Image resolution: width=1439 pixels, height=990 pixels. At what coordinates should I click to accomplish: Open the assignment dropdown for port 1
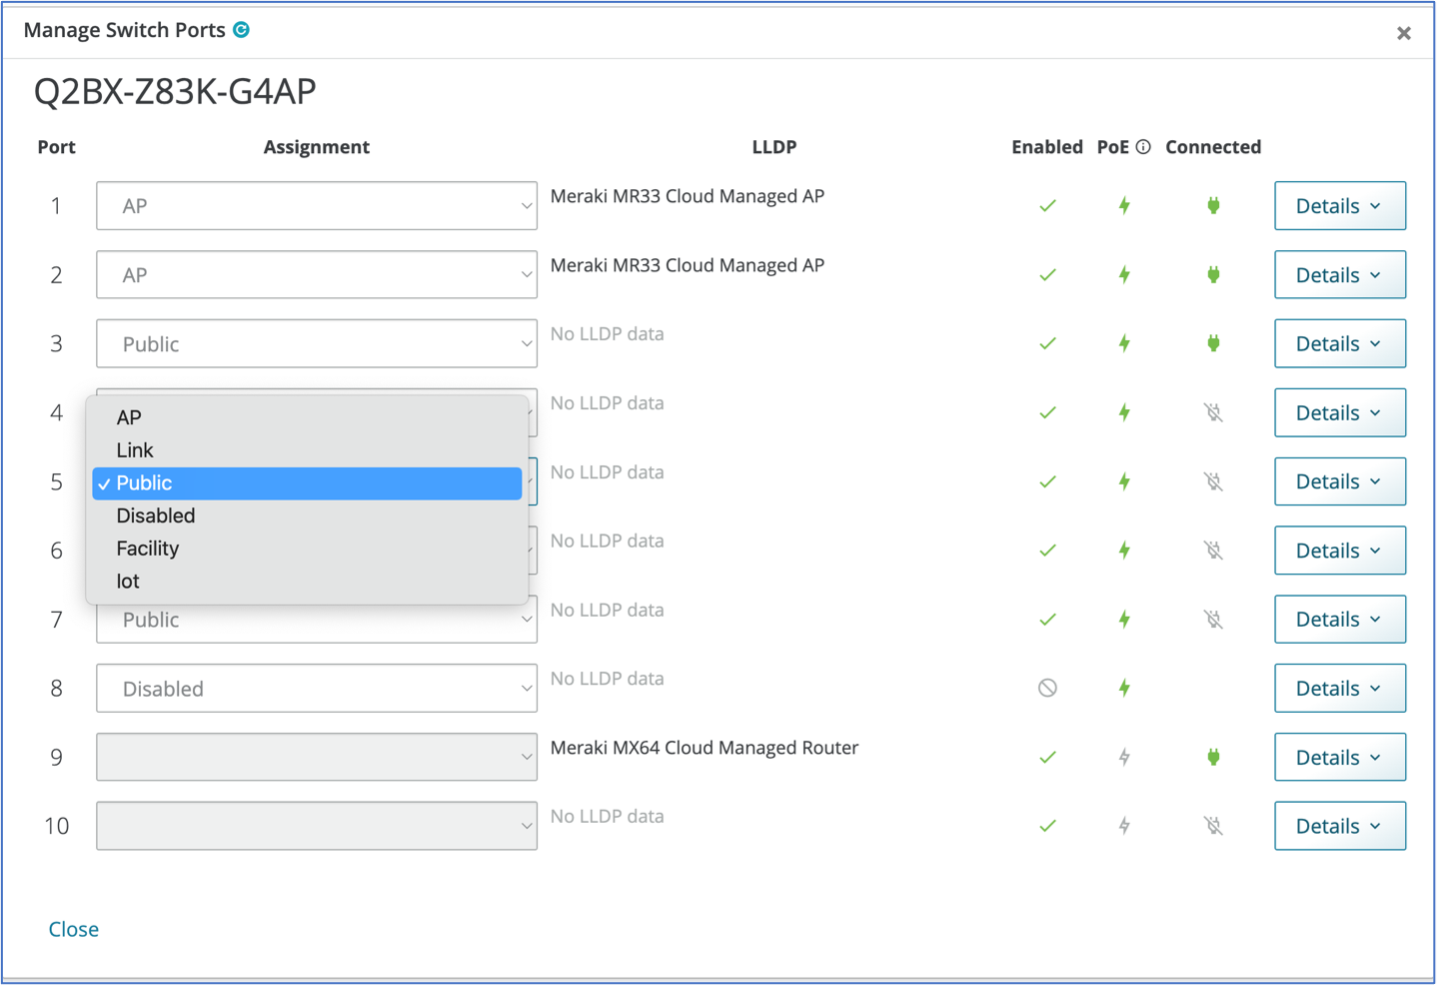pos(316,206)
